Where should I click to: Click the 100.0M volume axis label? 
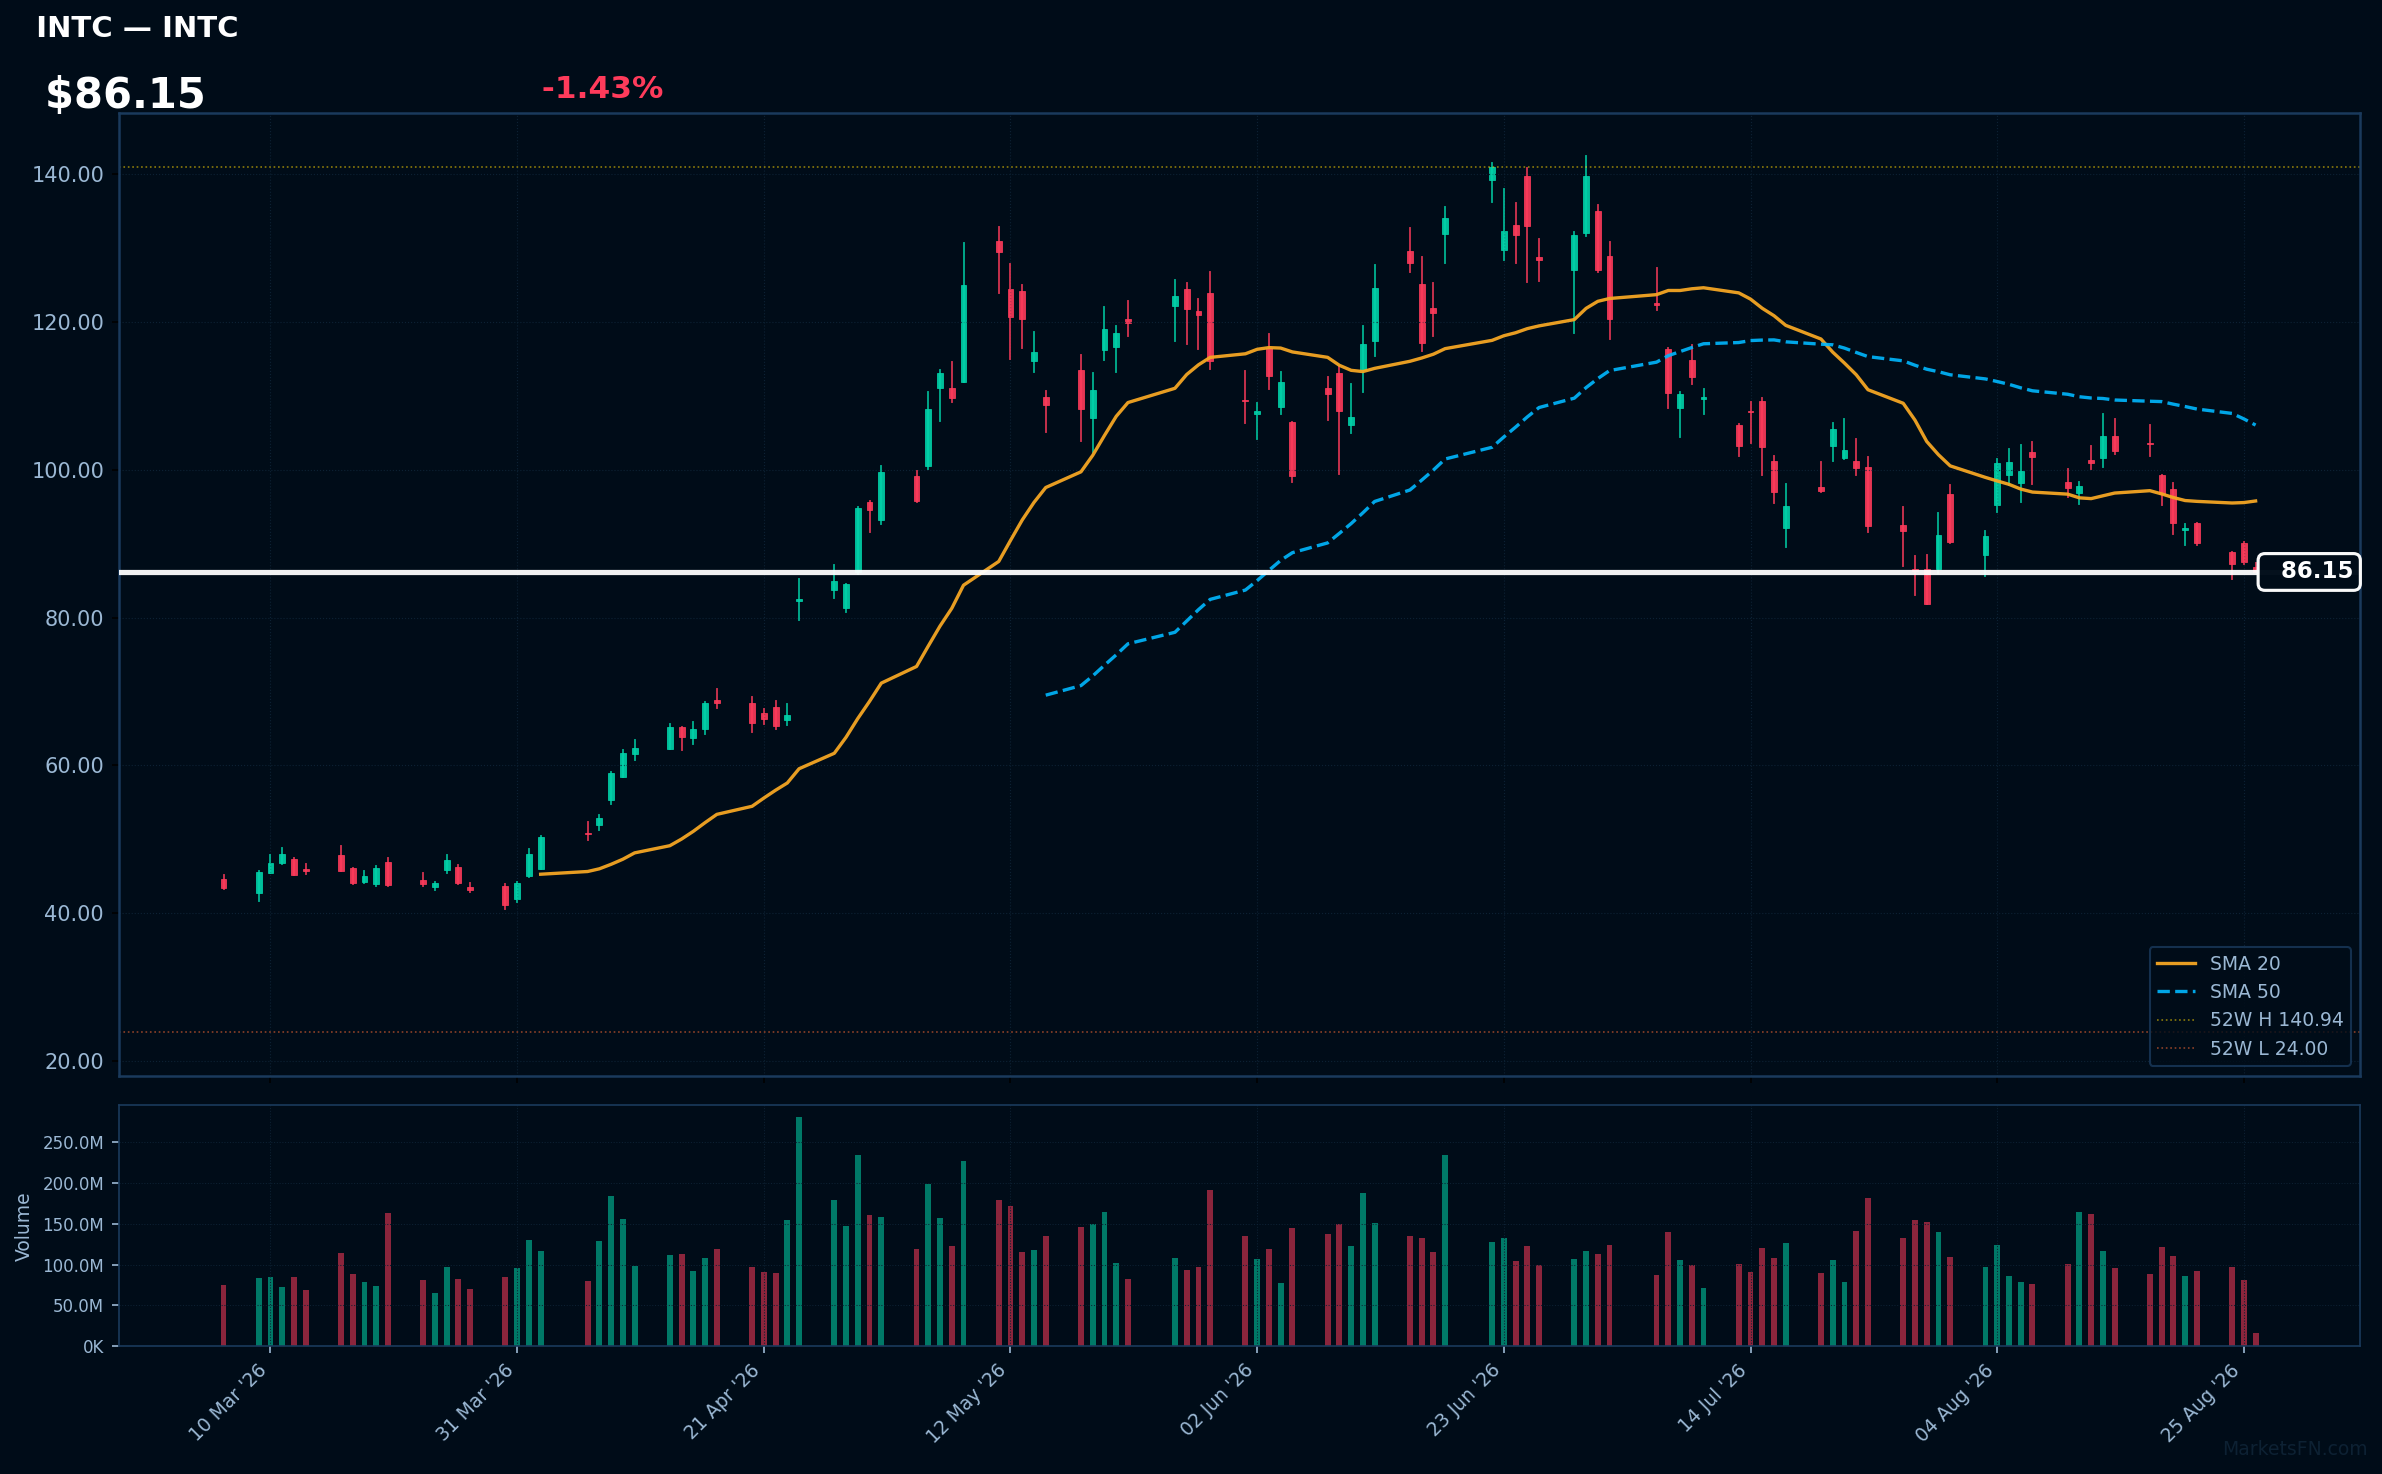tap(73, 1266)
